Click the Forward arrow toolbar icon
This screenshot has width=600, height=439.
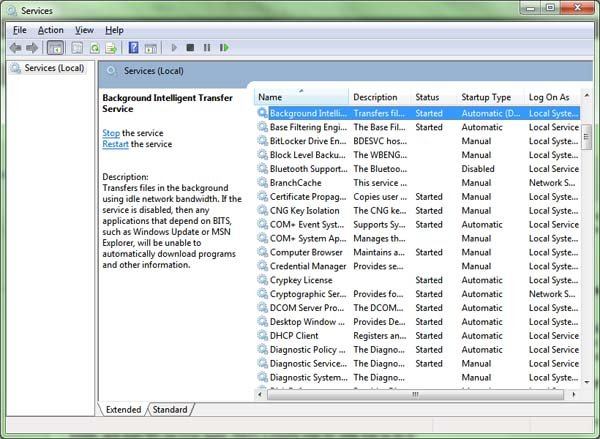[32, 48]
